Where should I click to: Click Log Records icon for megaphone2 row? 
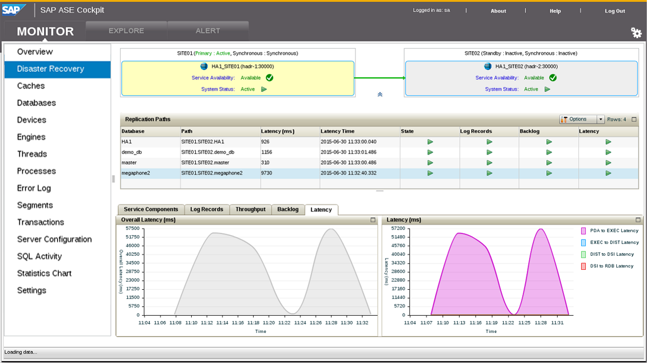coord(489,173)
